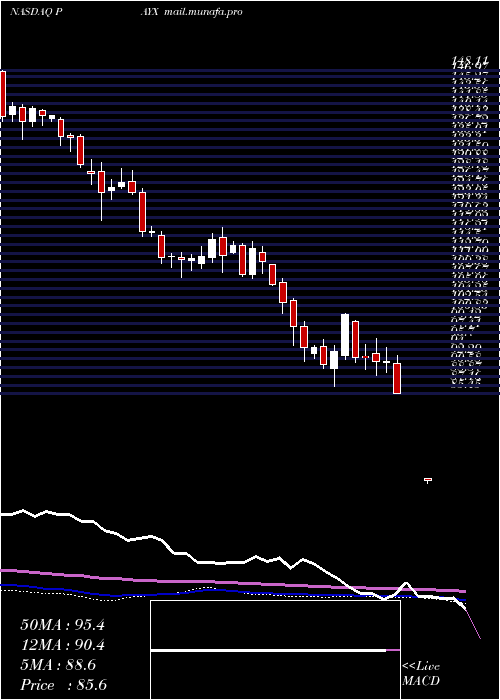Click the 5MA : 88.6 label
Image resolution: width=500 pixels, height=700 pixels.
[x=58, y=665]
